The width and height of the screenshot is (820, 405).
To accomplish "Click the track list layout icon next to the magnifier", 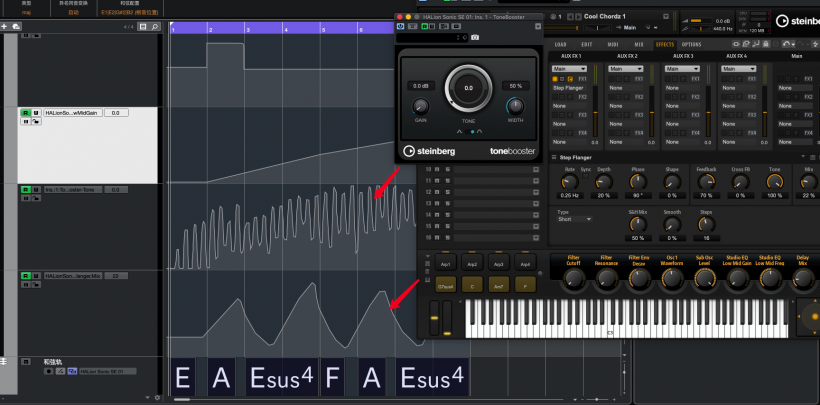I will coord(143,26).
